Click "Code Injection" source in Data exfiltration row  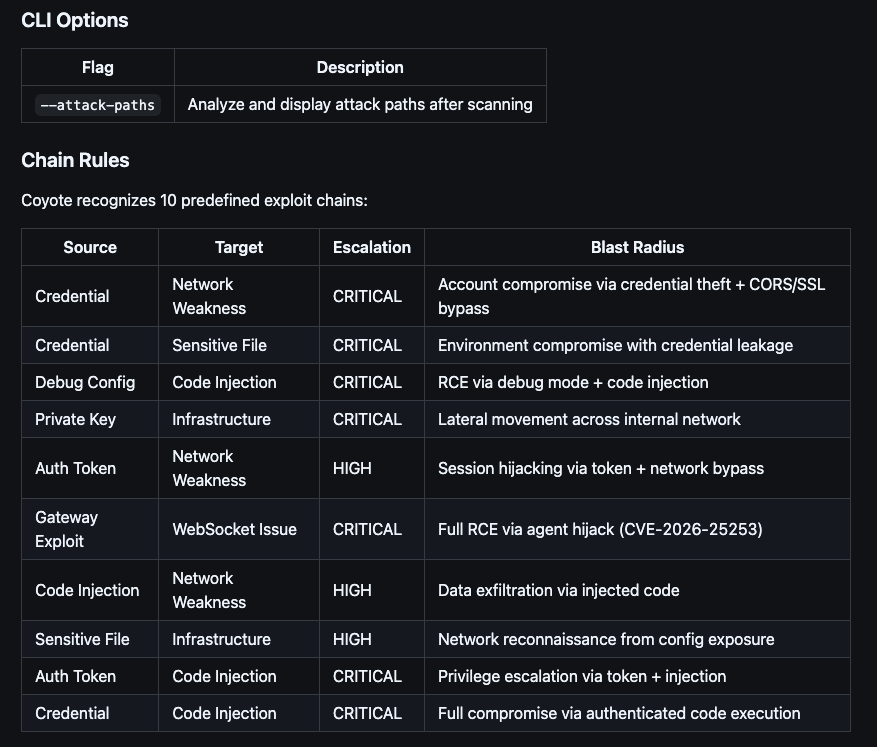87,590
